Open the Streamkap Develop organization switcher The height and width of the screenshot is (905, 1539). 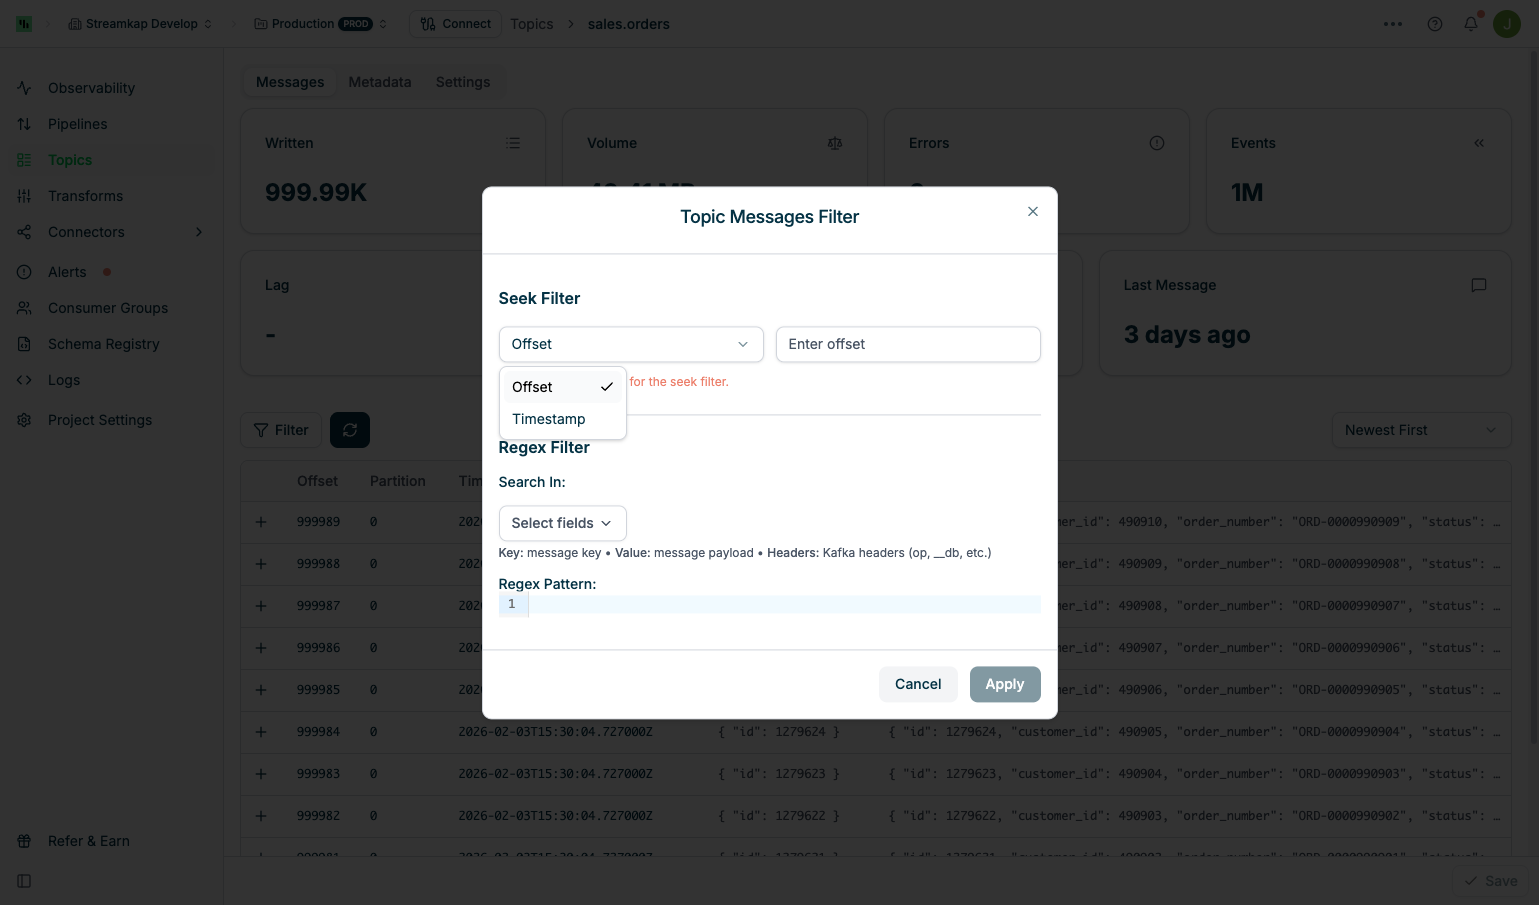140,24
